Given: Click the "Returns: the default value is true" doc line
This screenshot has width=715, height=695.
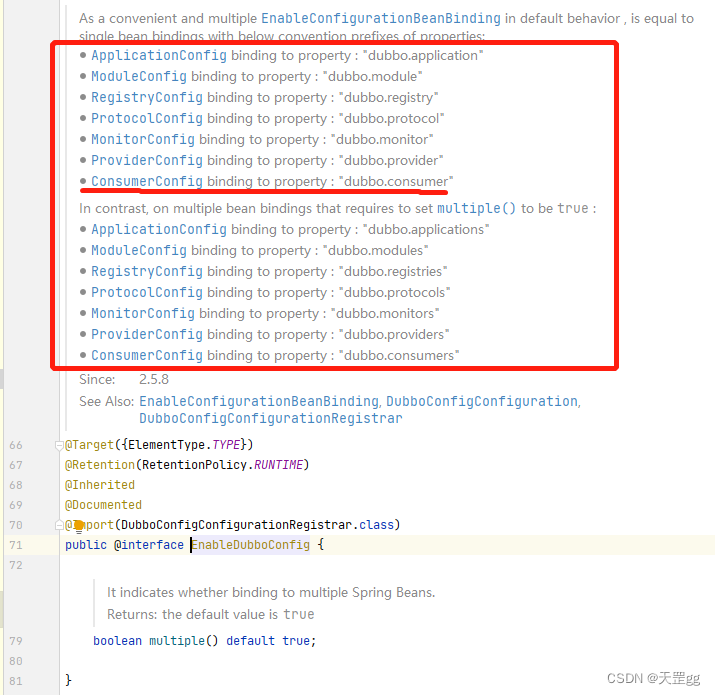Looking at the screenshot, I should [x=211, y=614].
